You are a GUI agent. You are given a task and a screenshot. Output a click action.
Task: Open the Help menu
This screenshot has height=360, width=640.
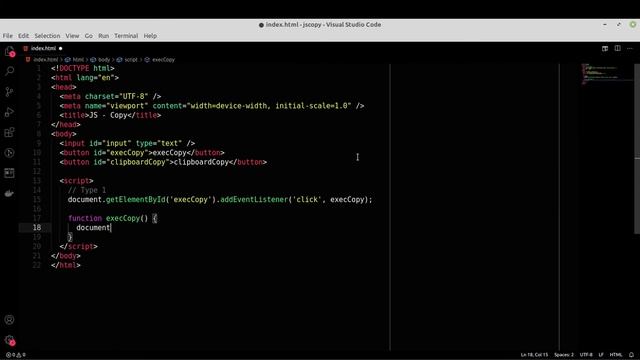click(150, 36)
